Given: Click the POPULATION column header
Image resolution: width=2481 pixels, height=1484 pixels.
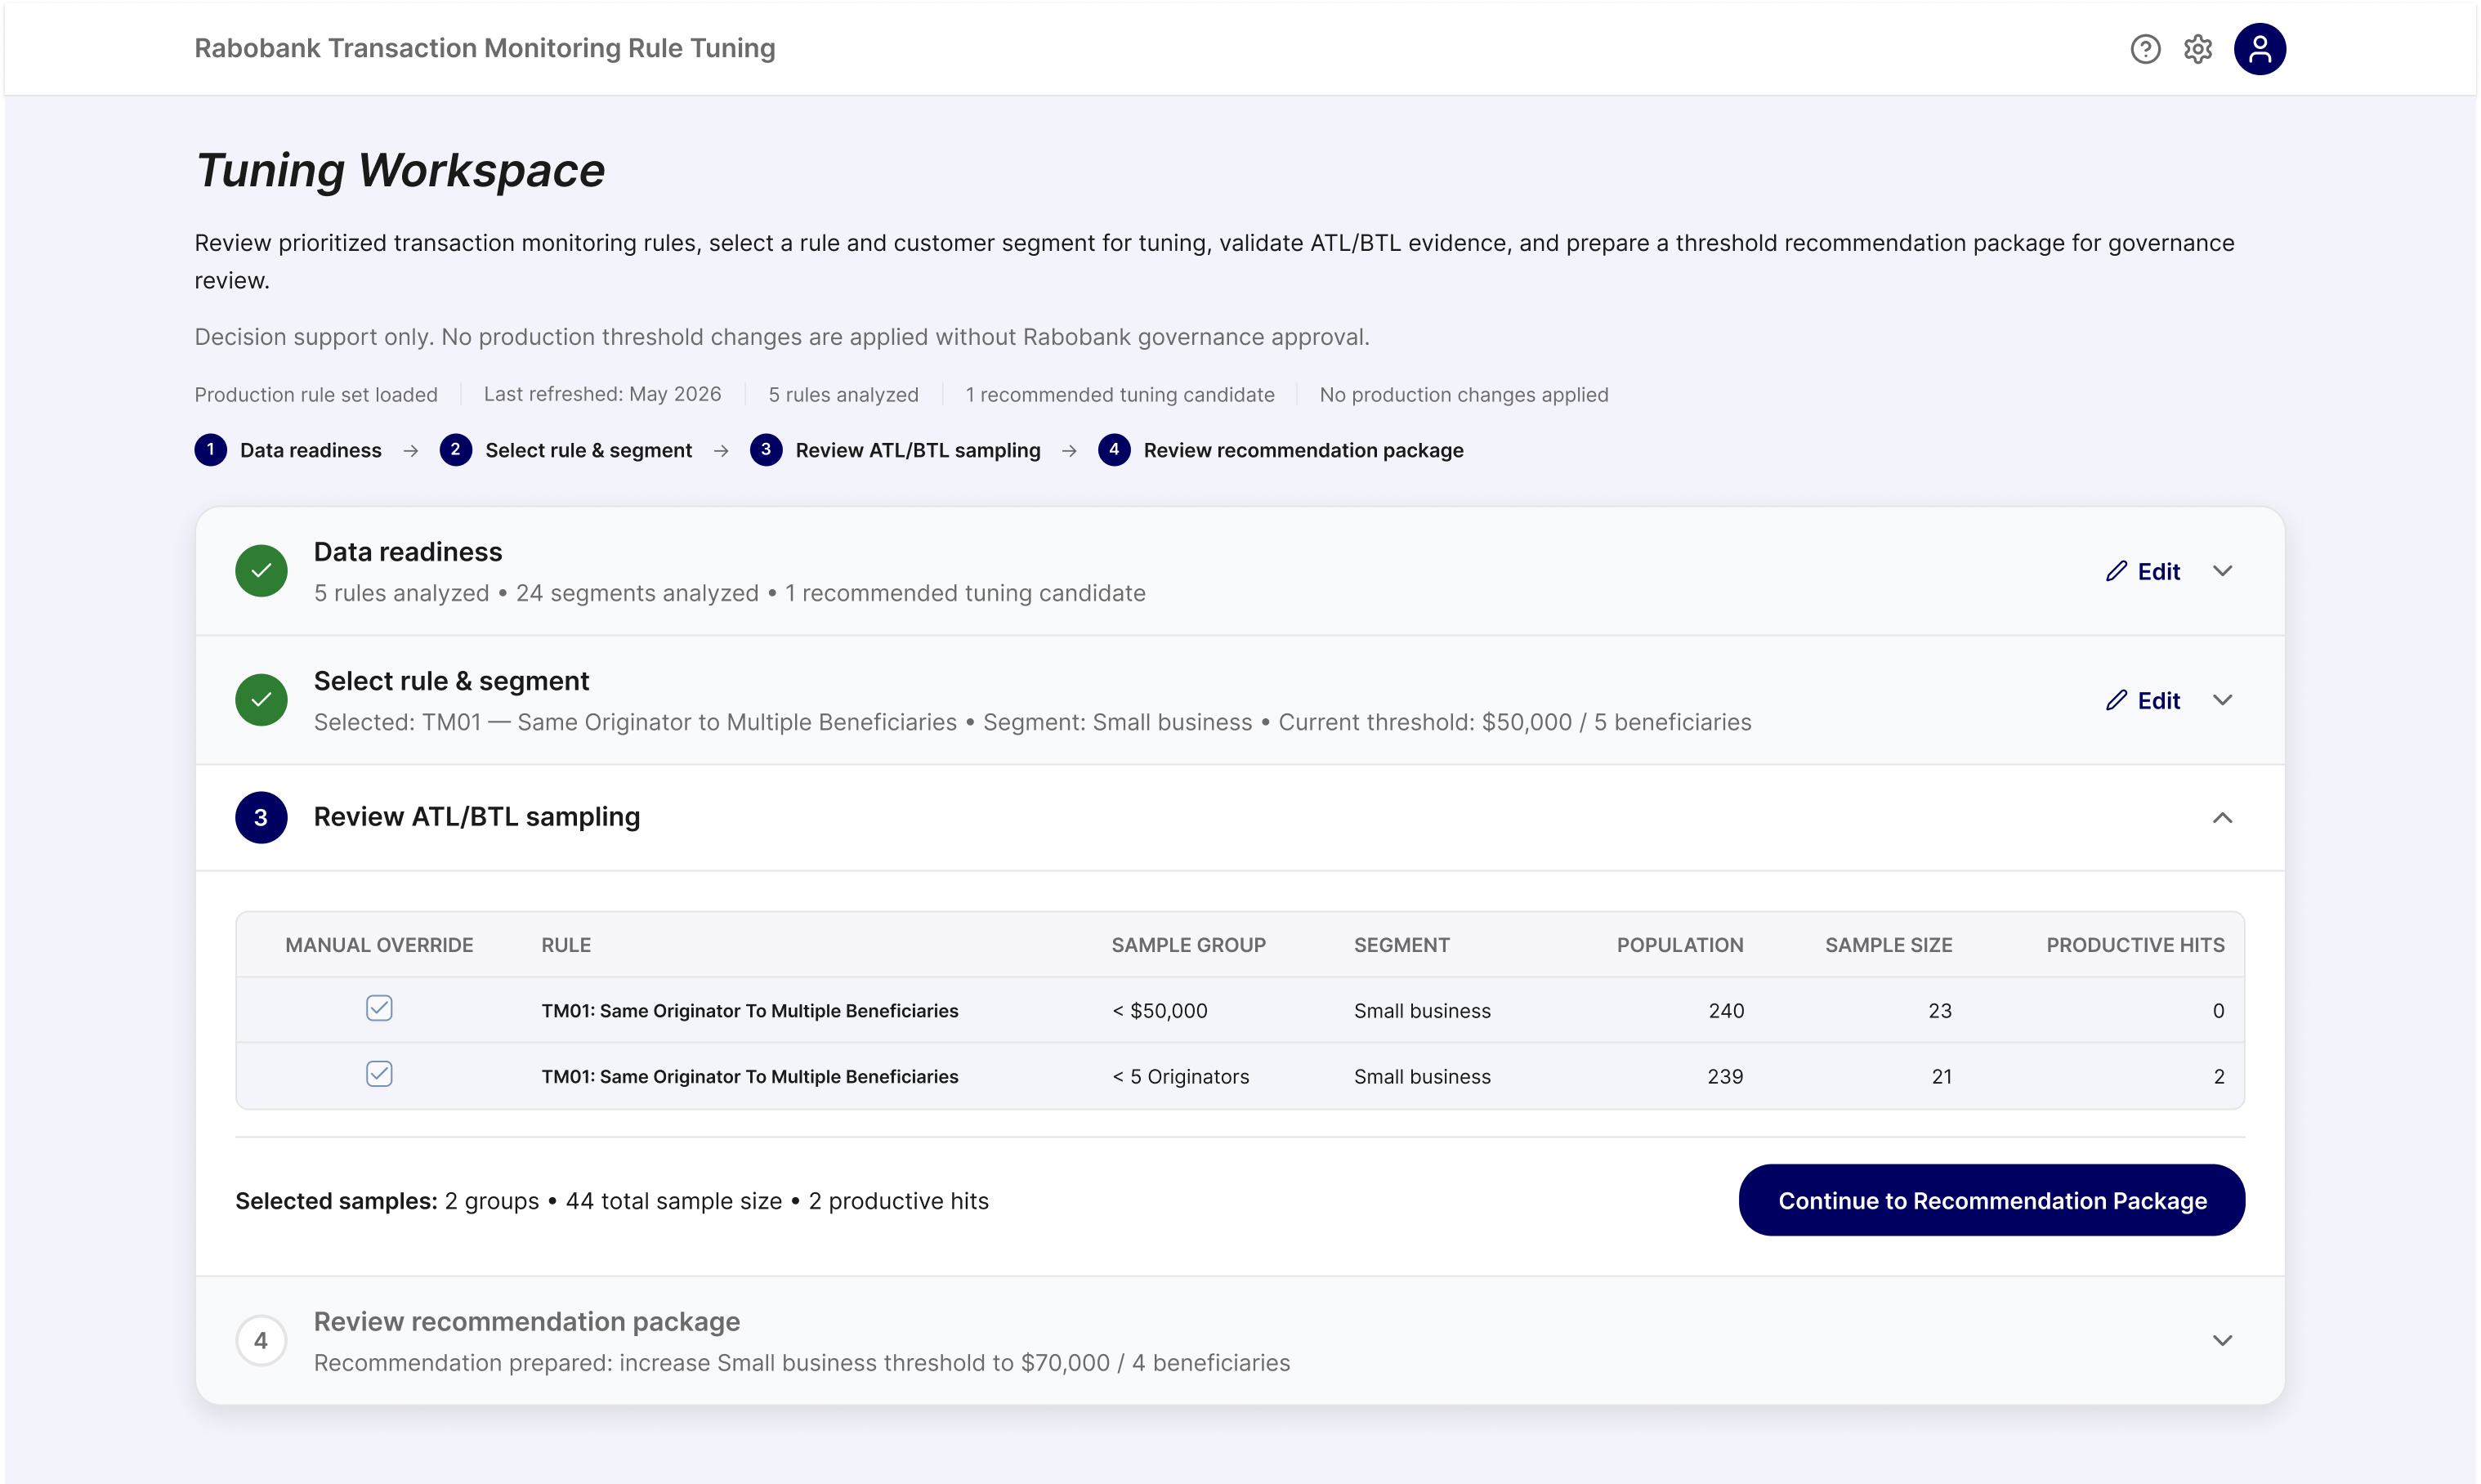Looking at the screenshot, I should pos(1679,945).
